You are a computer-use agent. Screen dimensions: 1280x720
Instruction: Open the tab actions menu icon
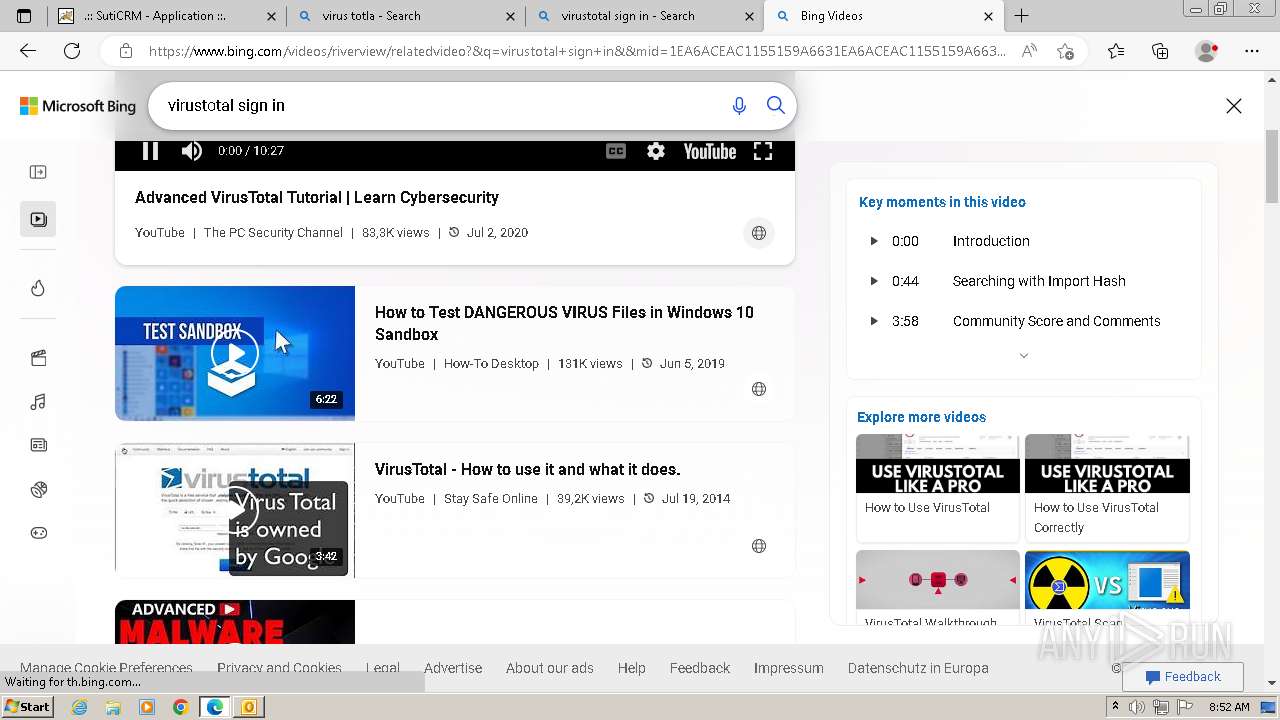click(x=24, y=16)
